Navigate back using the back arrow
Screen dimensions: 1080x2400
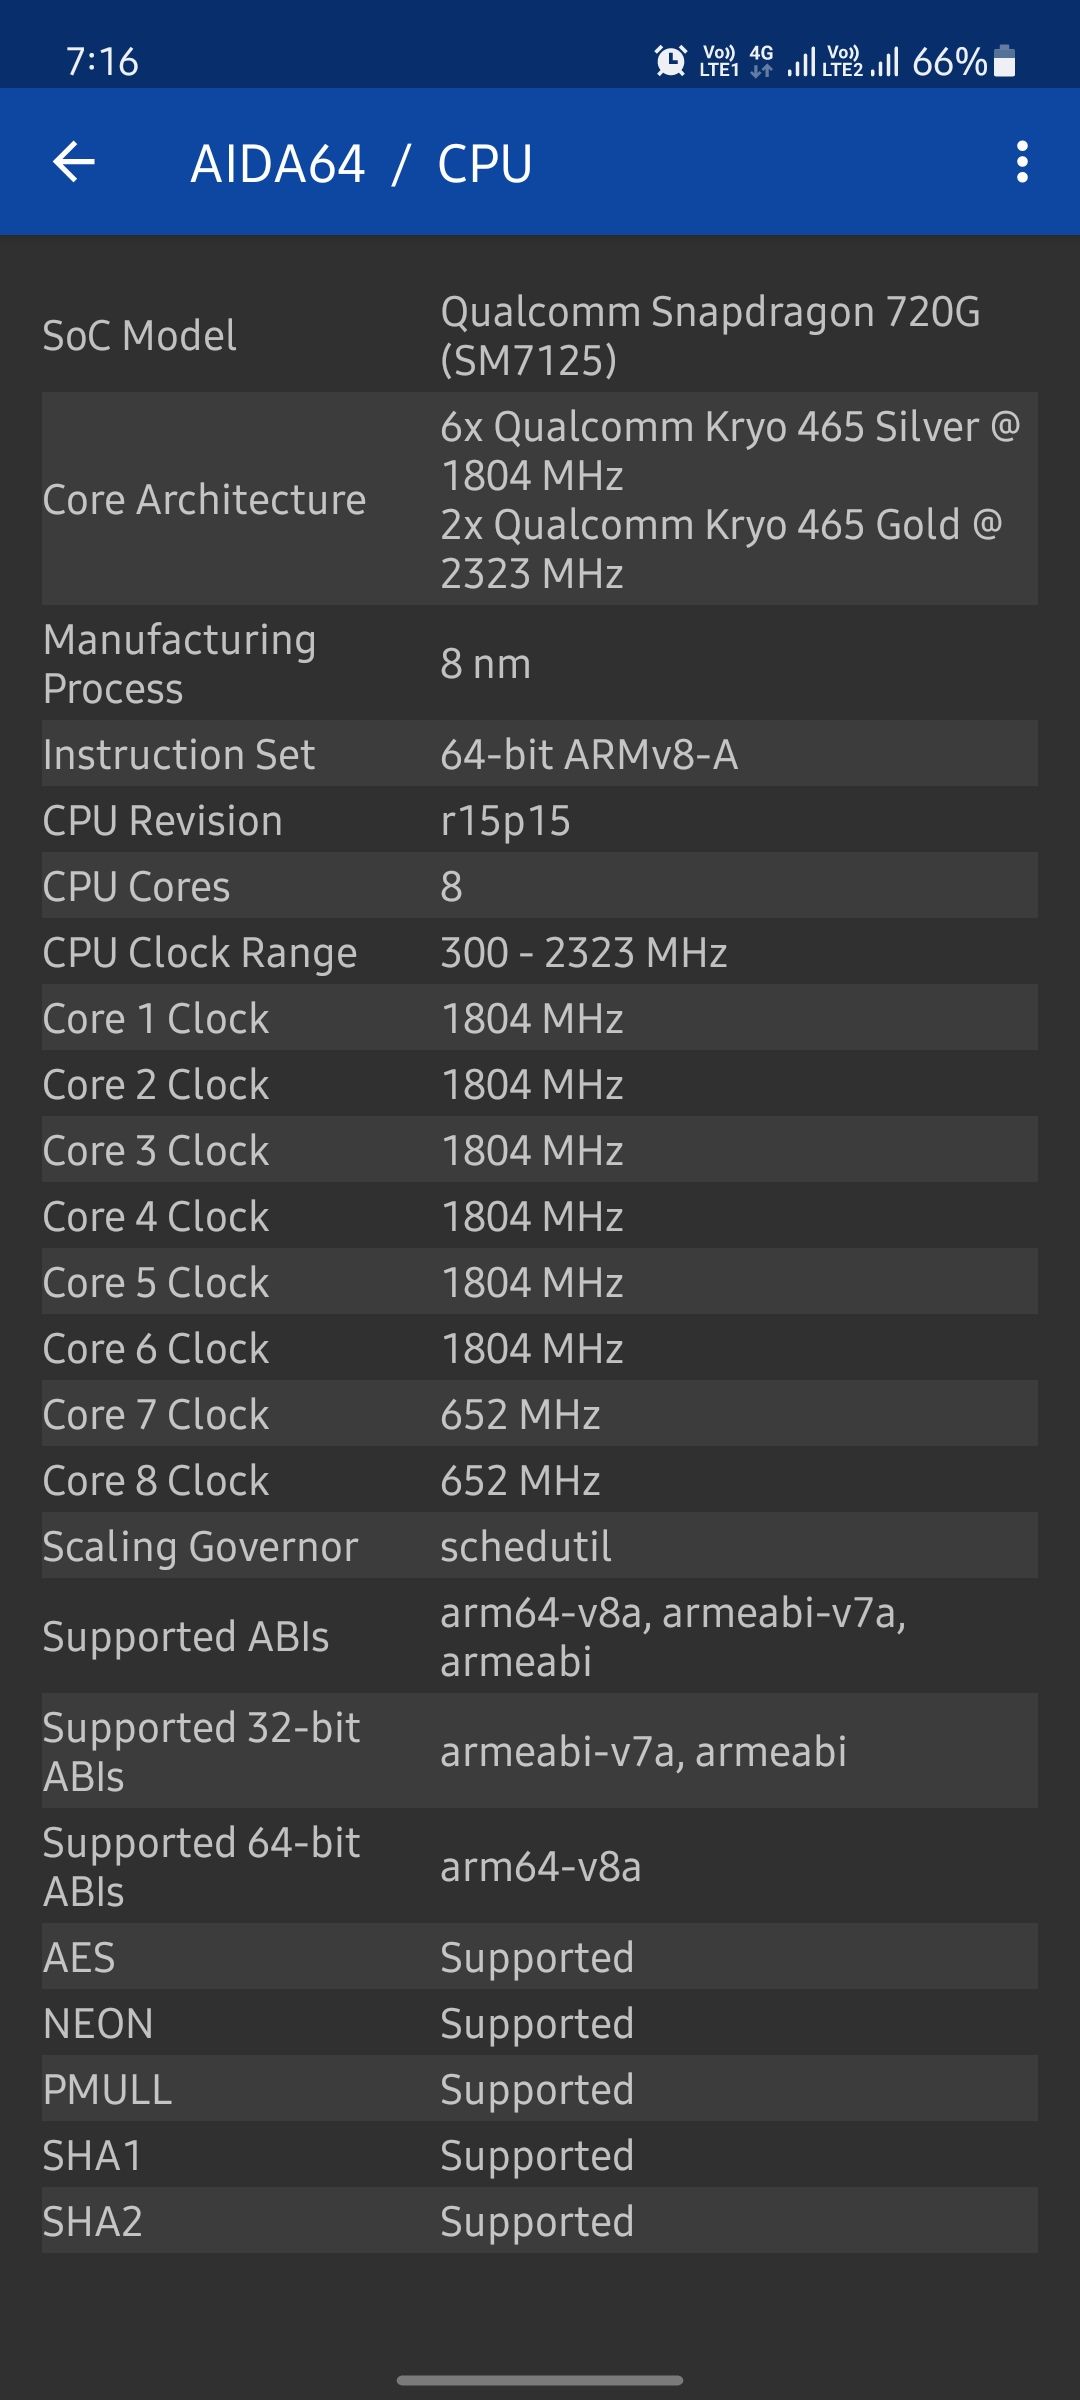coord(76,162)
